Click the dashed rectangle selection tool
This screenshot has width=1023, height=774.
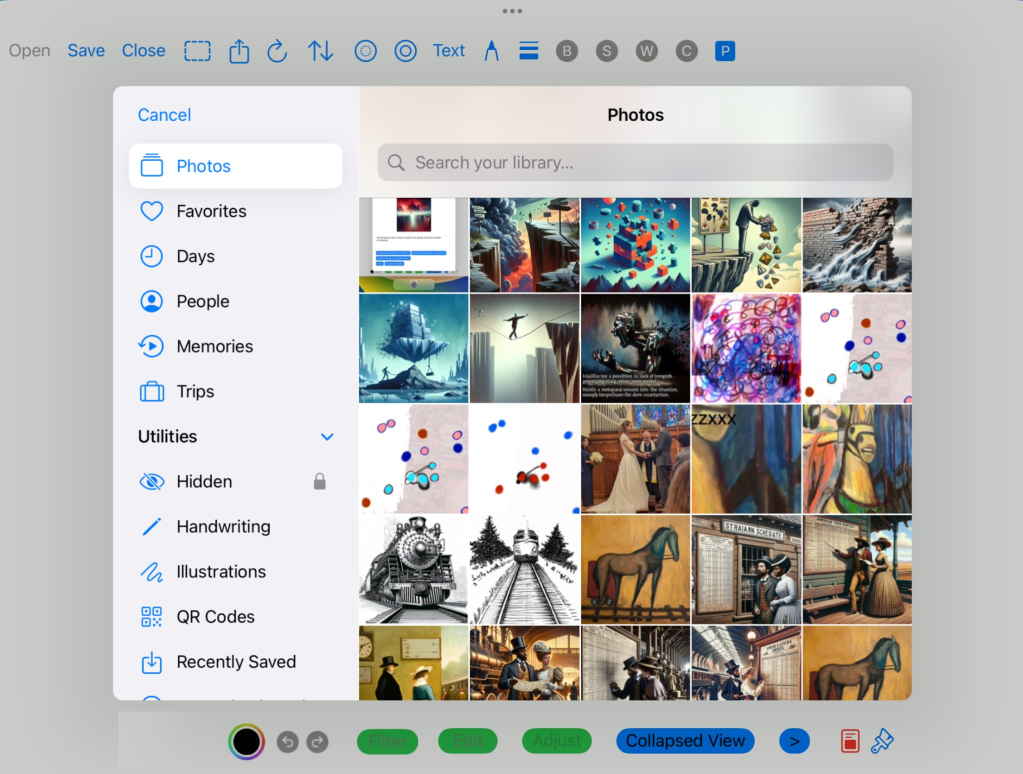(198, 51)
